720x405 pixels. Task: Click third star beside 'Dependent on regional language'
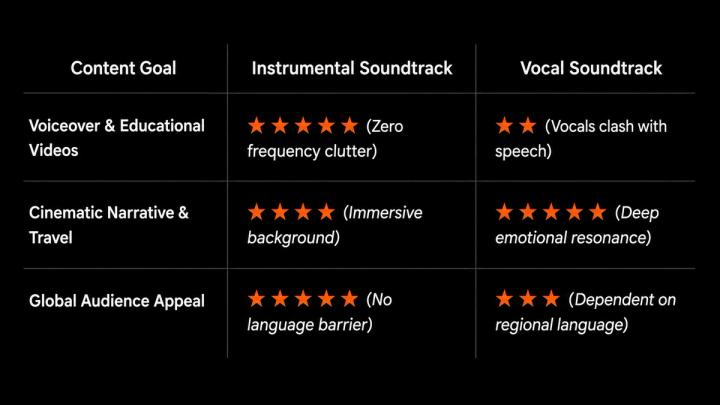coord(551,299)
